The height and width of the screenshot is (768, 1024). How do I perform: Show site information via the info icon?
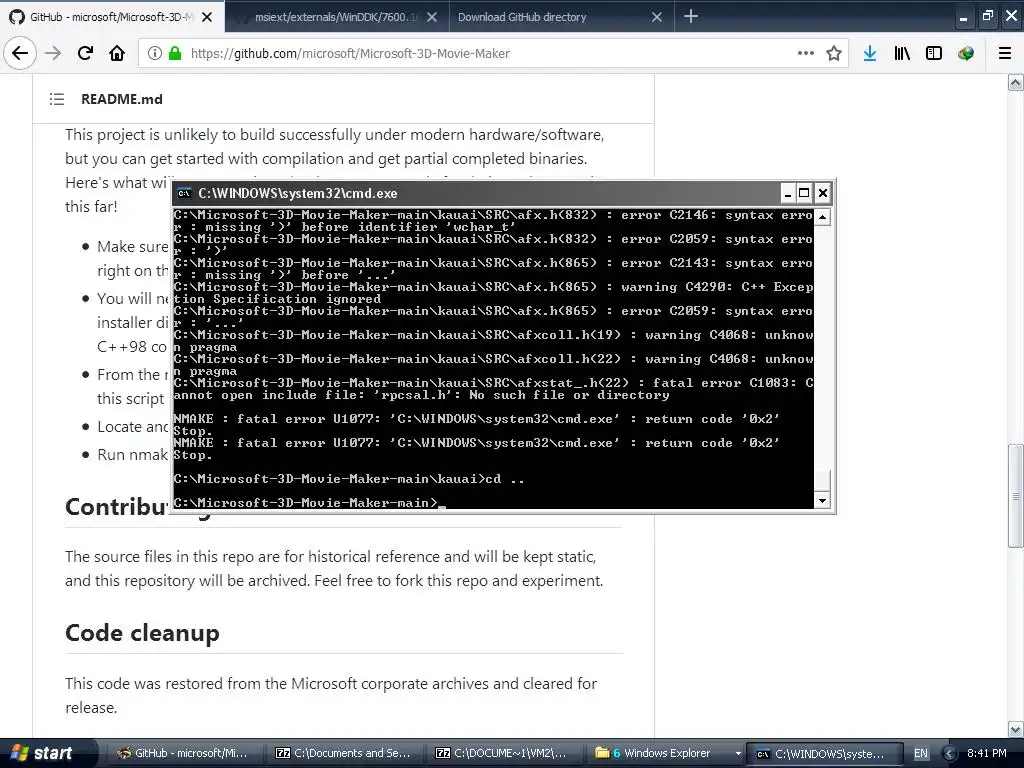[155, 53]
